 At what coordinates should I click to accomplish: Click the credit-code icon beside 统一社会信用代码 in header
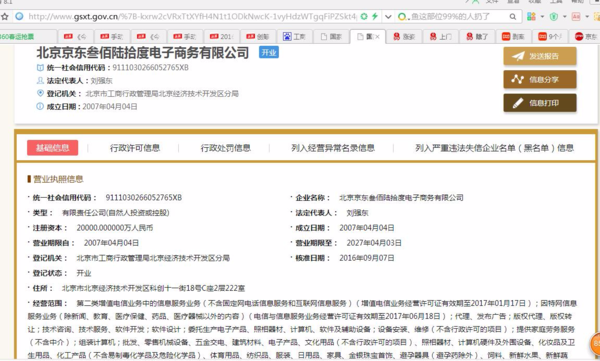pyautogui.click(x=40, y=68)
